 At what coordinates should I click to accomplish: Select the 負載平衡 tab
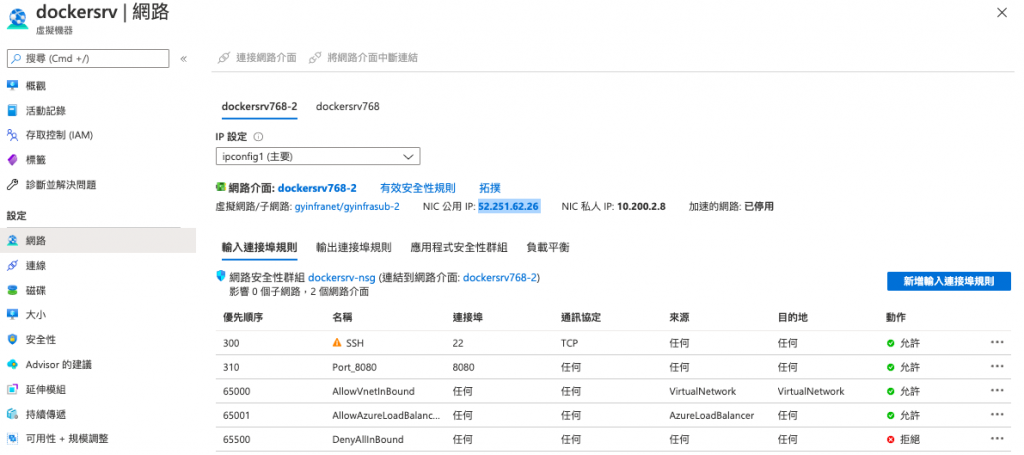click(x=547, y=247)
